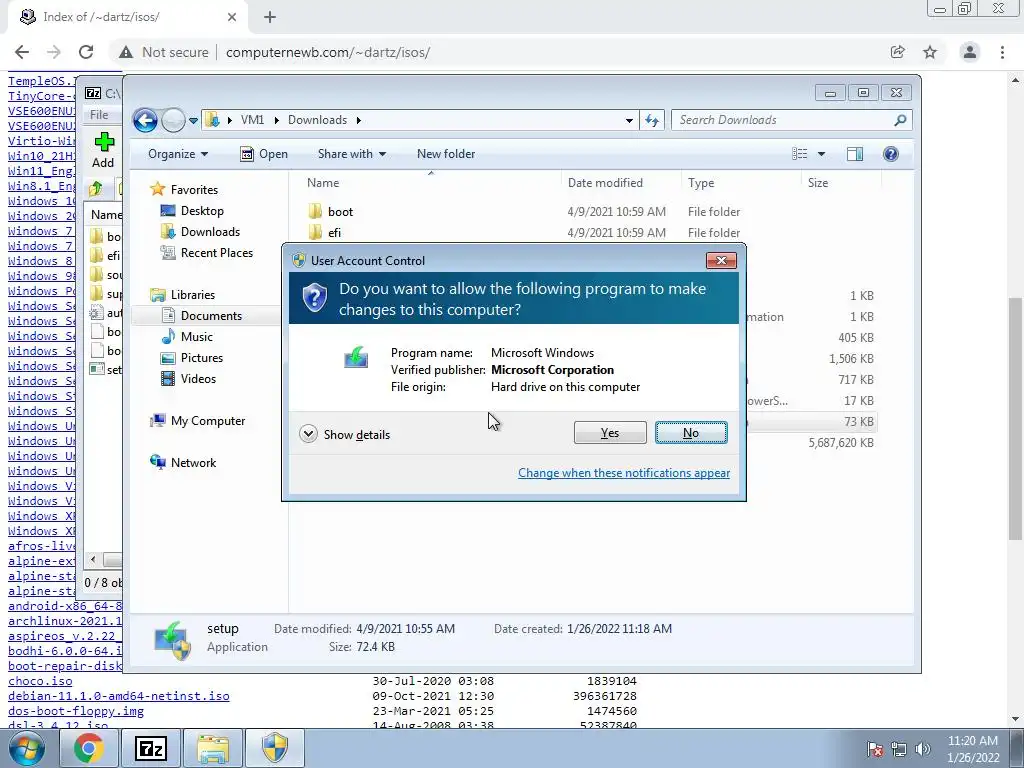Refresh the Downloads folder view

652,120
